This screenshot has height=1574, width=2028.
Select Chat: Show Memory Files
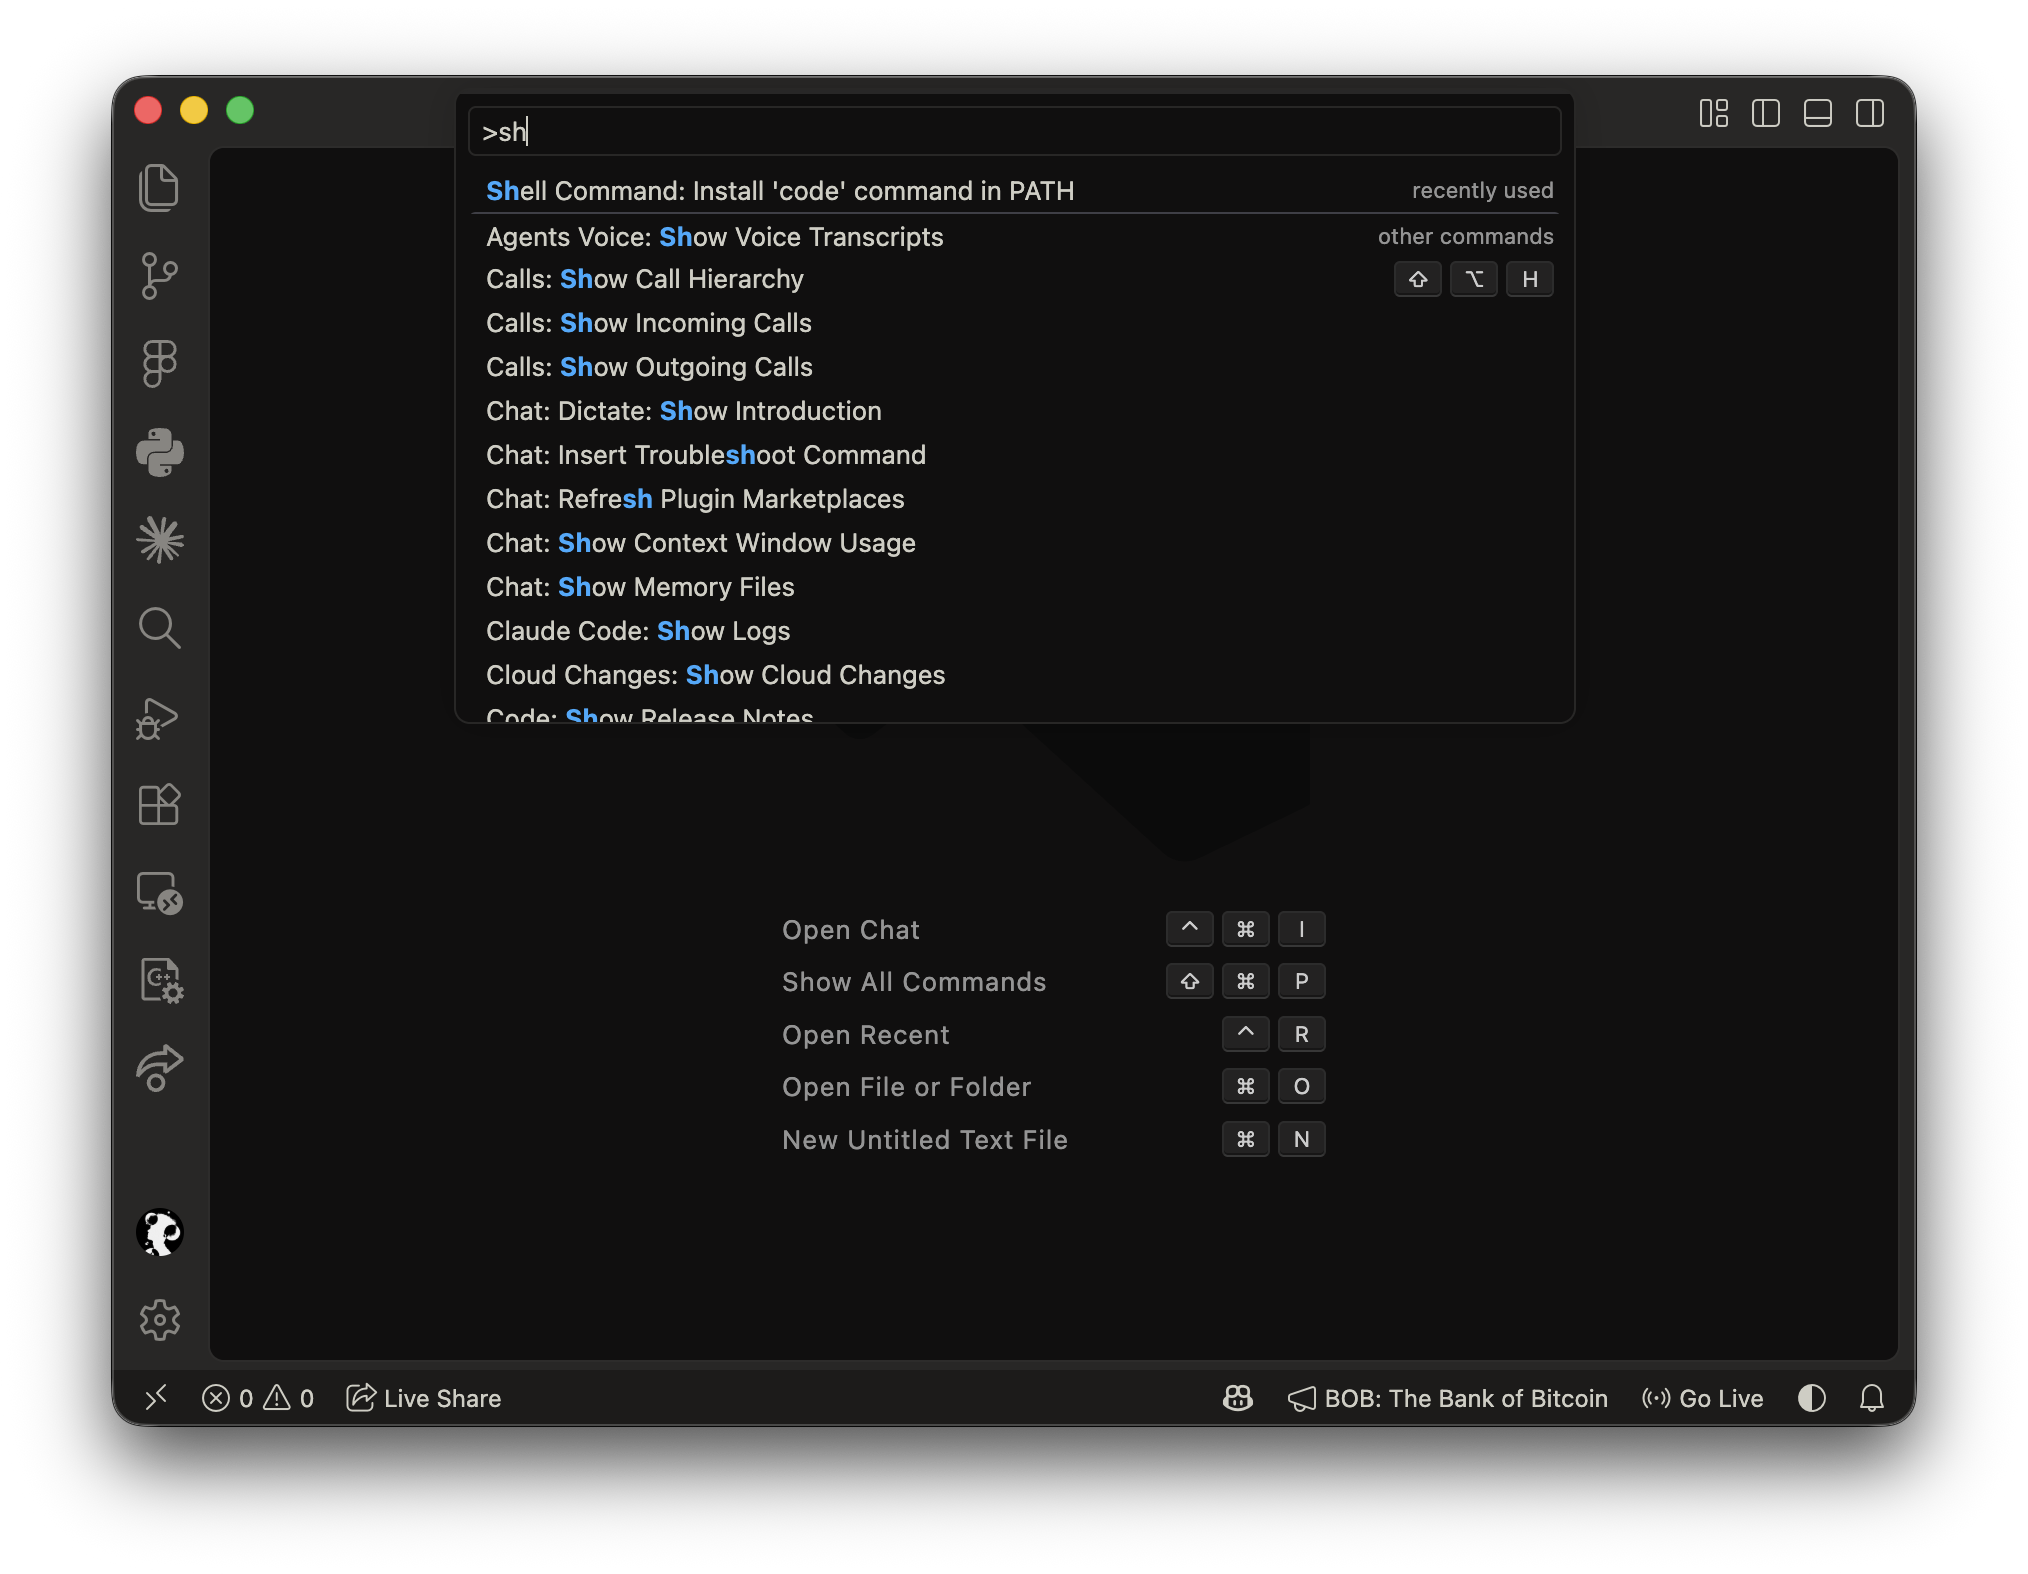[1014, 587]
